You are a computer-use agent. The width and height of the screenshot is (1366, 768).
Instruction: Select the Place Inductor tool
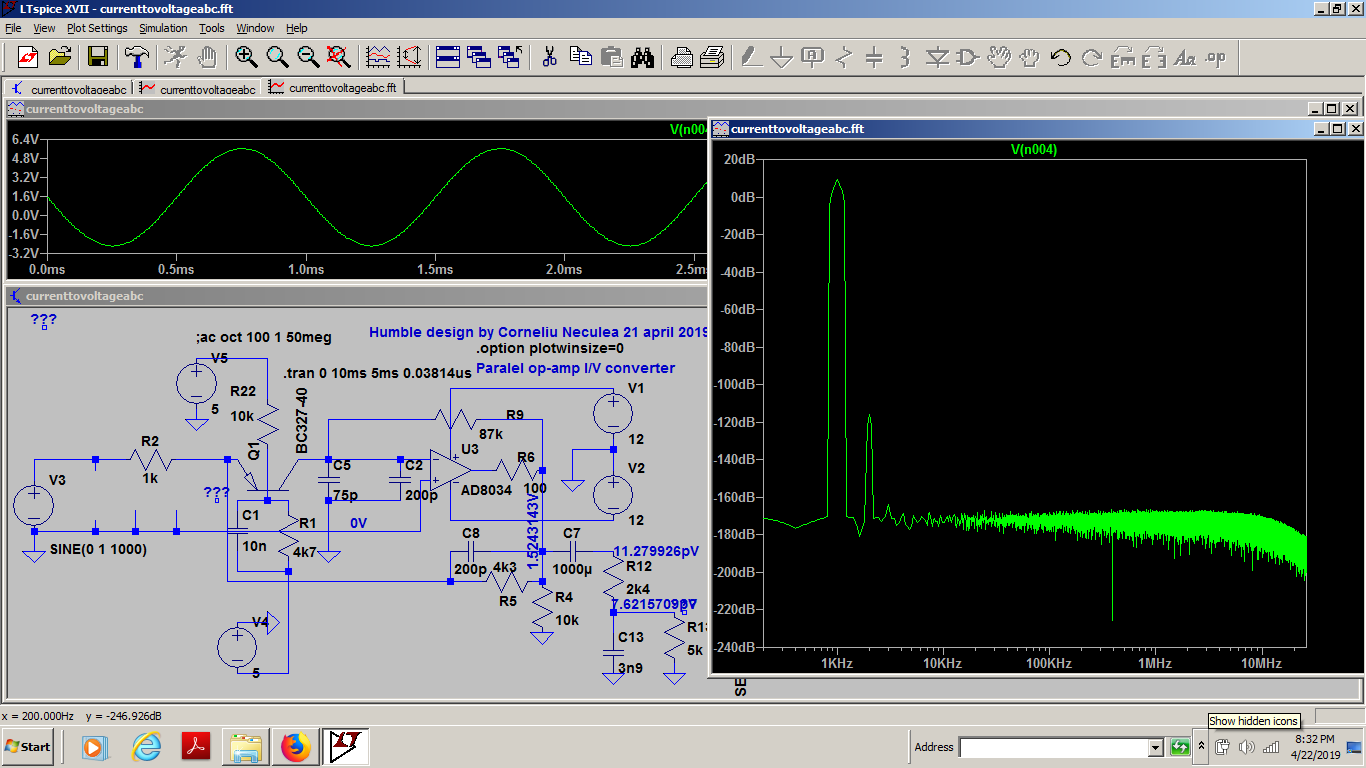[906, 56]
